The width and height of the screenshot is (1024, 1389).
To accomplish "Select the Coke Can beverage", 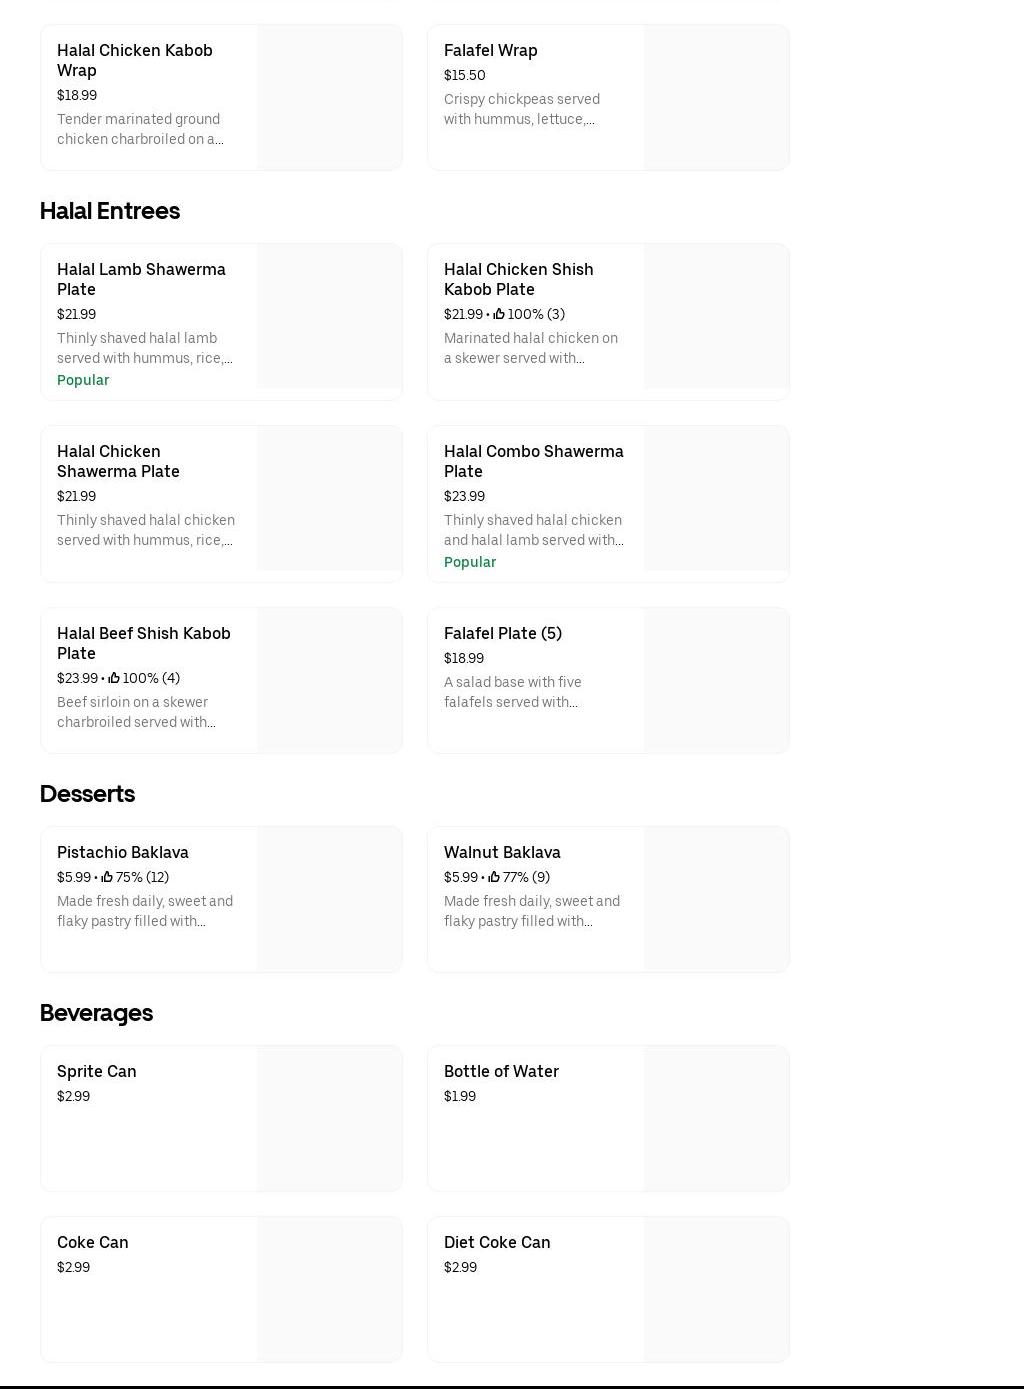I will coord(93,1242).
